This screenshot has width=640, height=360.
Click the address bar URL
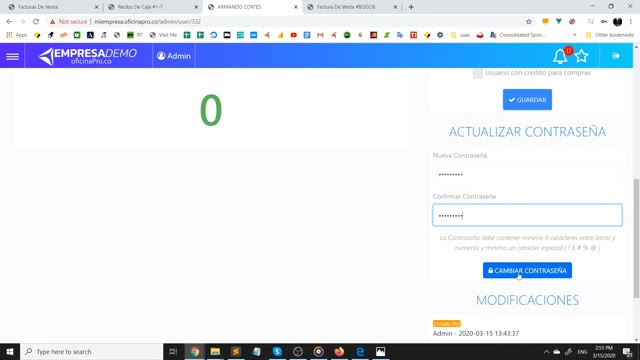[x=147, y=22]
